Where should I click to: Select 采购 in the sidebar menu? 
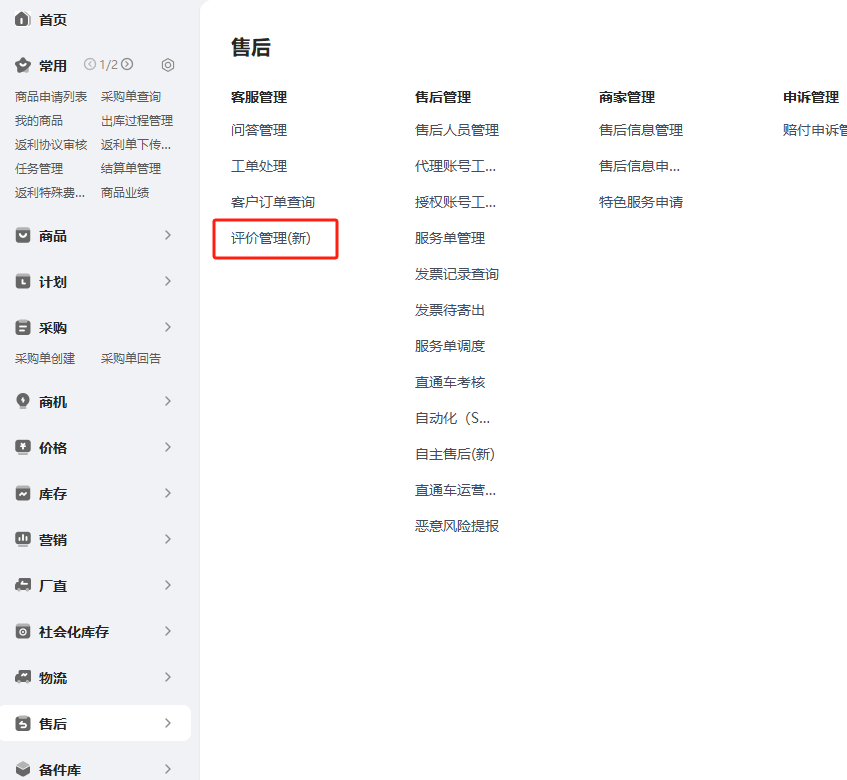pyautogui.click(x=53, y=327)
